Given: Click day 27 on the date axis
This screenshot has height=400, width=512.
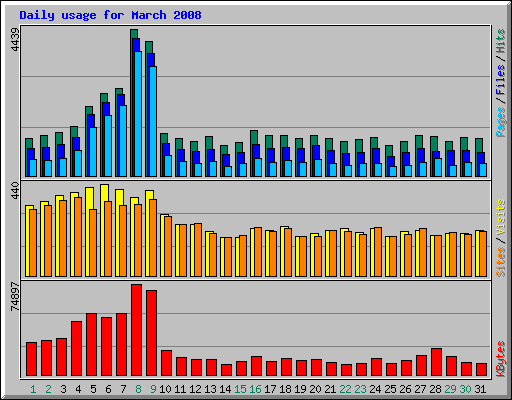Looking at the screenshot, I should (x=420, y=389).
